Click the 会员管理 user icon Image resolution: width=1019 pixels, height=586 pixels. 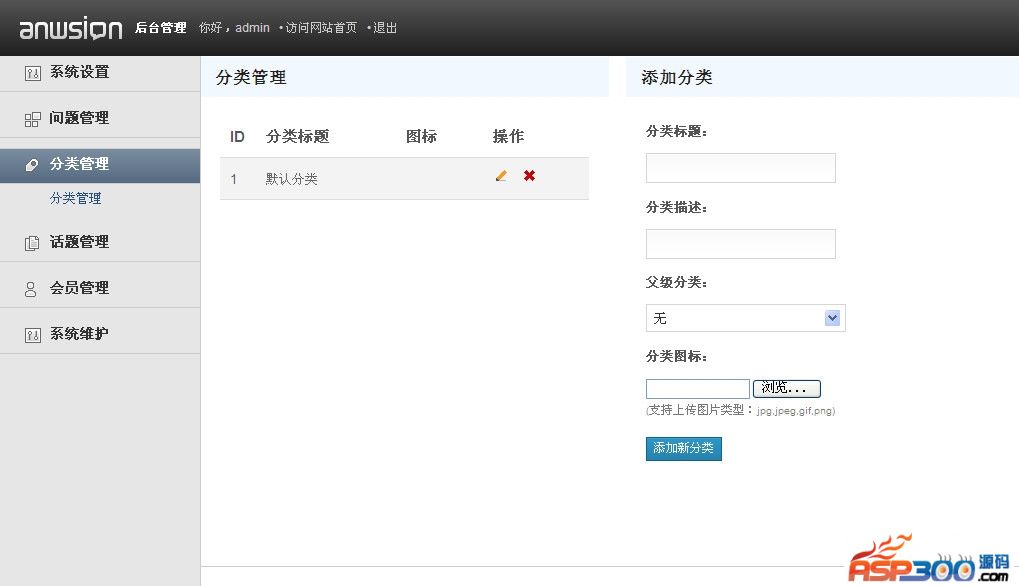[x=31, y=289]
